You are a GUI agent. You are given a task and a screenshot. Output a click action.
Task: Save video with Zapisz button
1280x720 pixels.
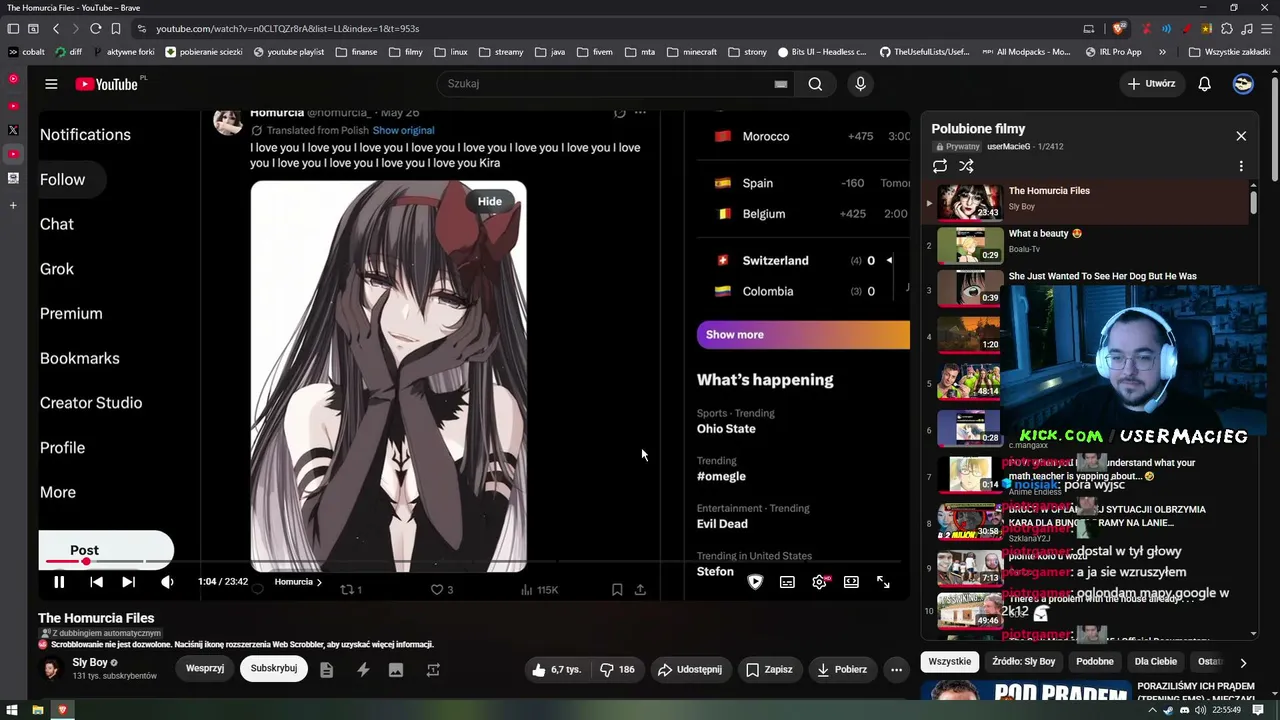click(769, 670)
